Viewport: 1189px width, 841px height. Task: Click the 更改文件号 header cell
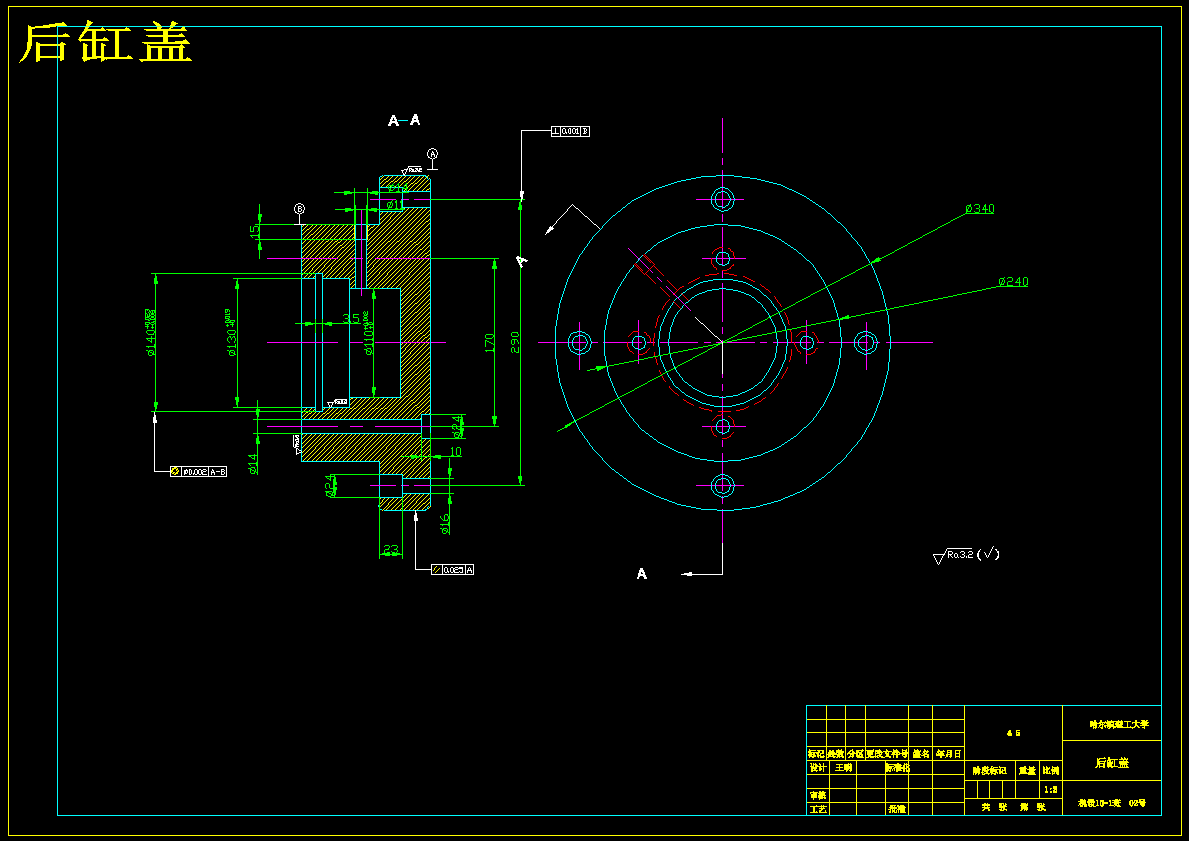pyautogui.click(x=886, y=754)
